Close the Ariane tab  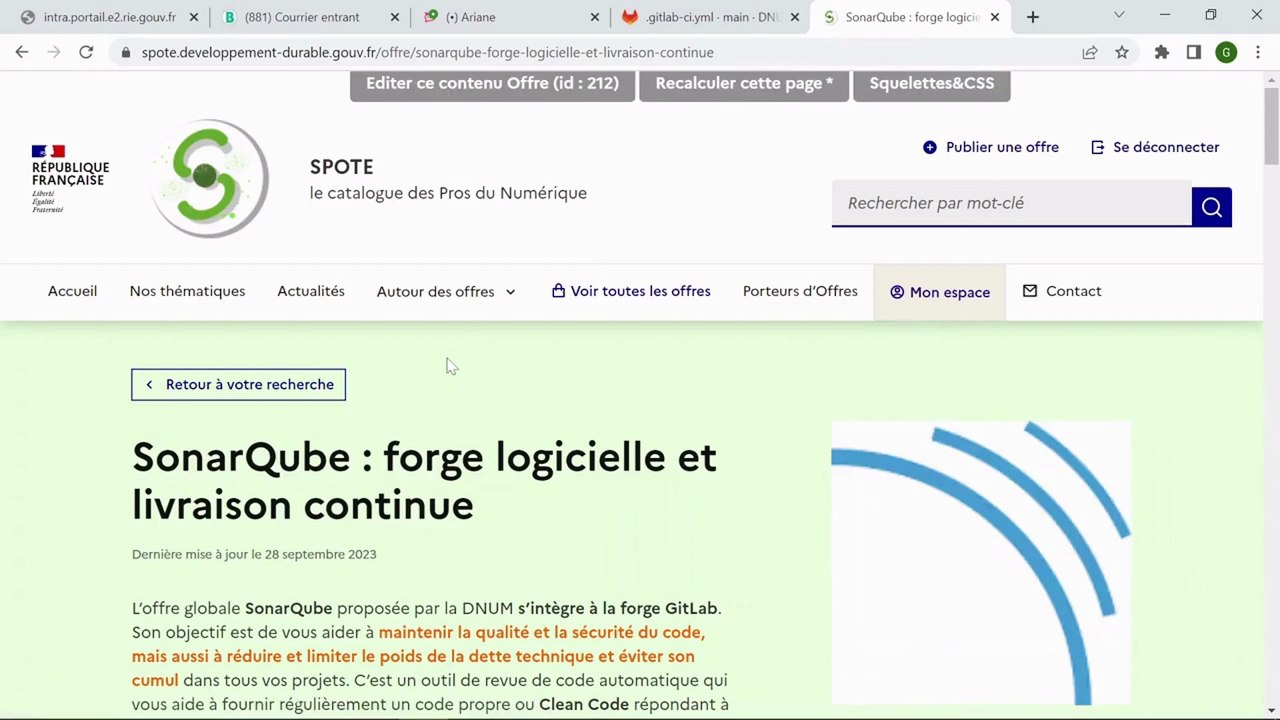click(595, 17)
